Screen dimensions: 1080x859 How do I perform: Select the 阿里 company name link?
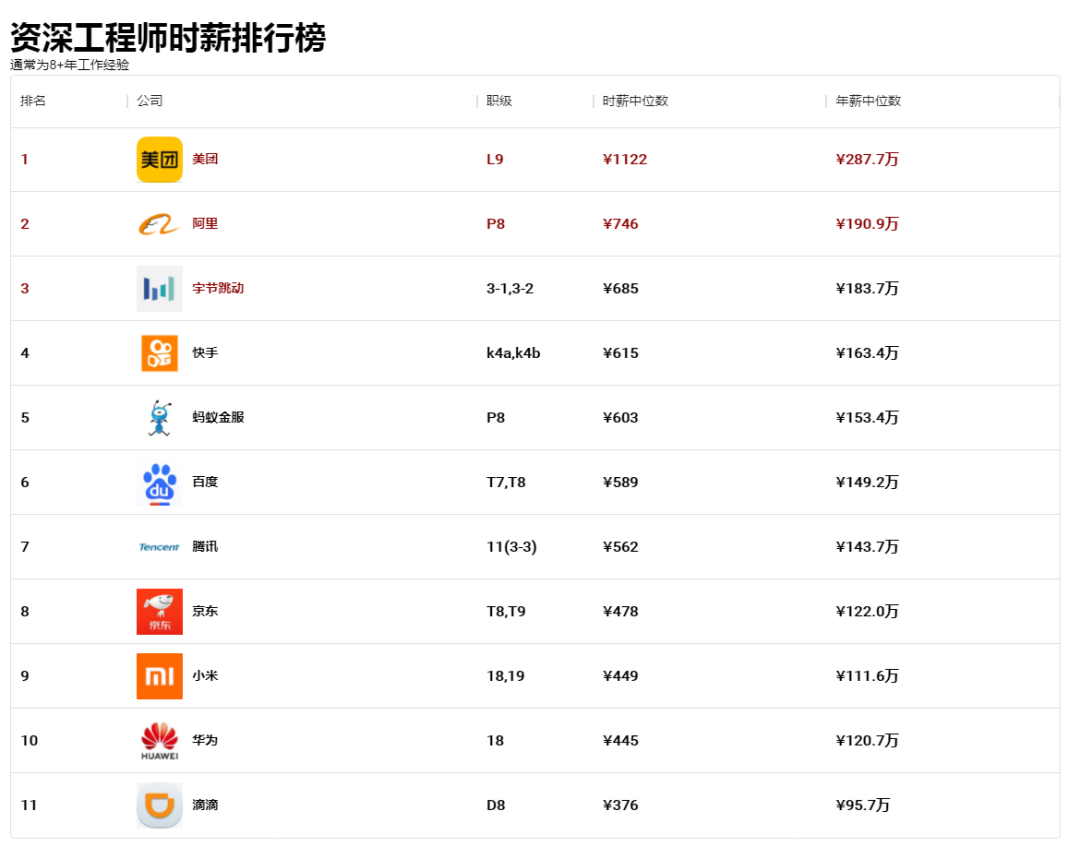[205, 223]
